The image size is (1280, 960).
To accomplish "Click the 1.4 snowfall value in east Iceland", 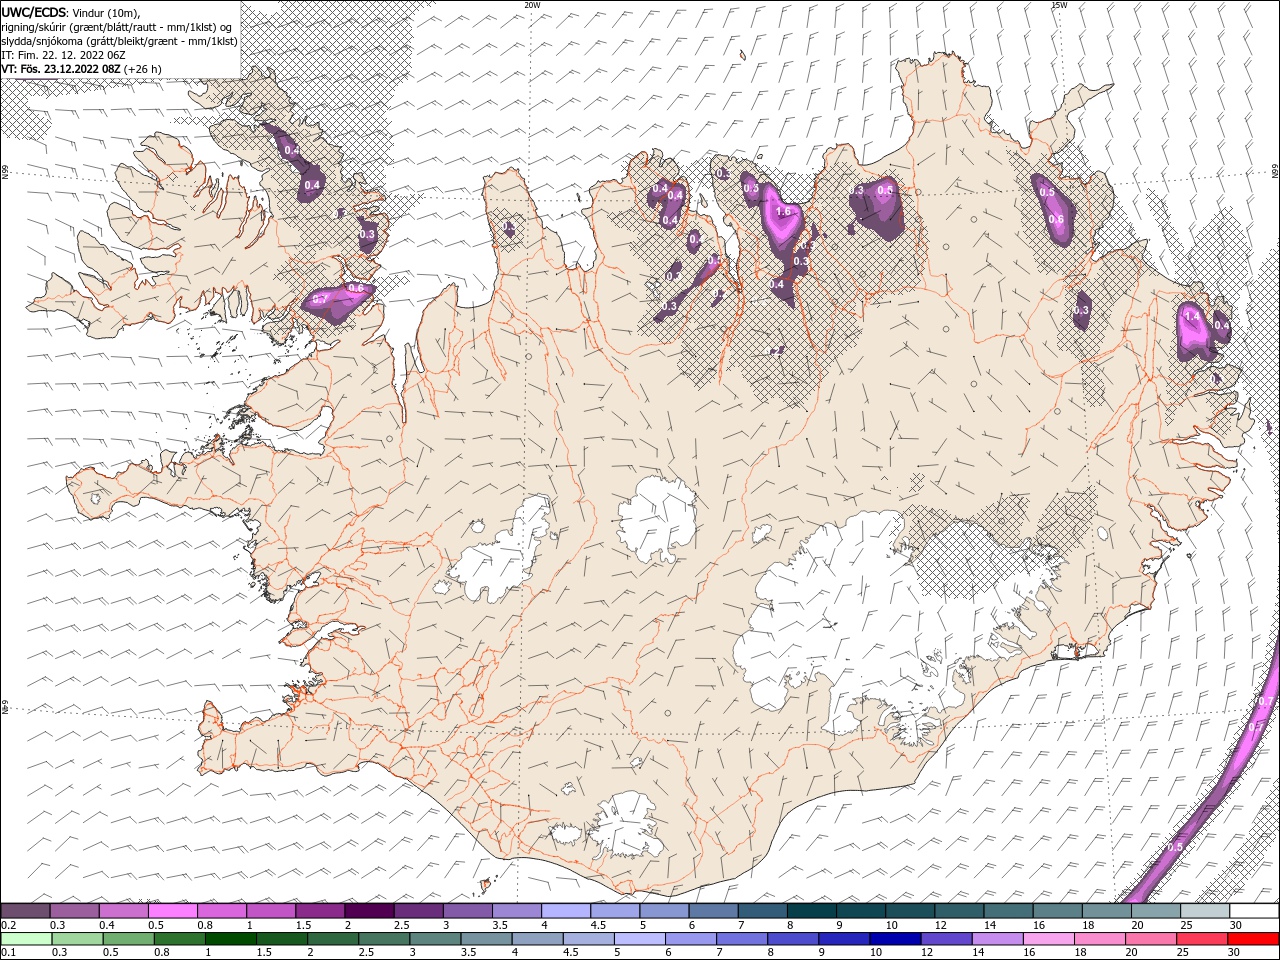I will (1191, 316).
